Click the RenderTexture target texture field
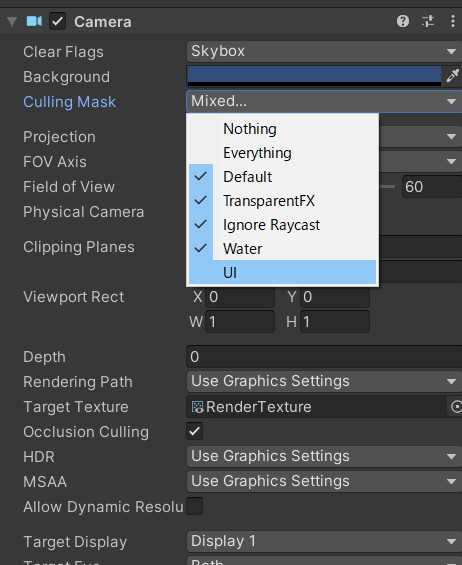This screenshot has height=565, width=462. (x=316, y=407)
